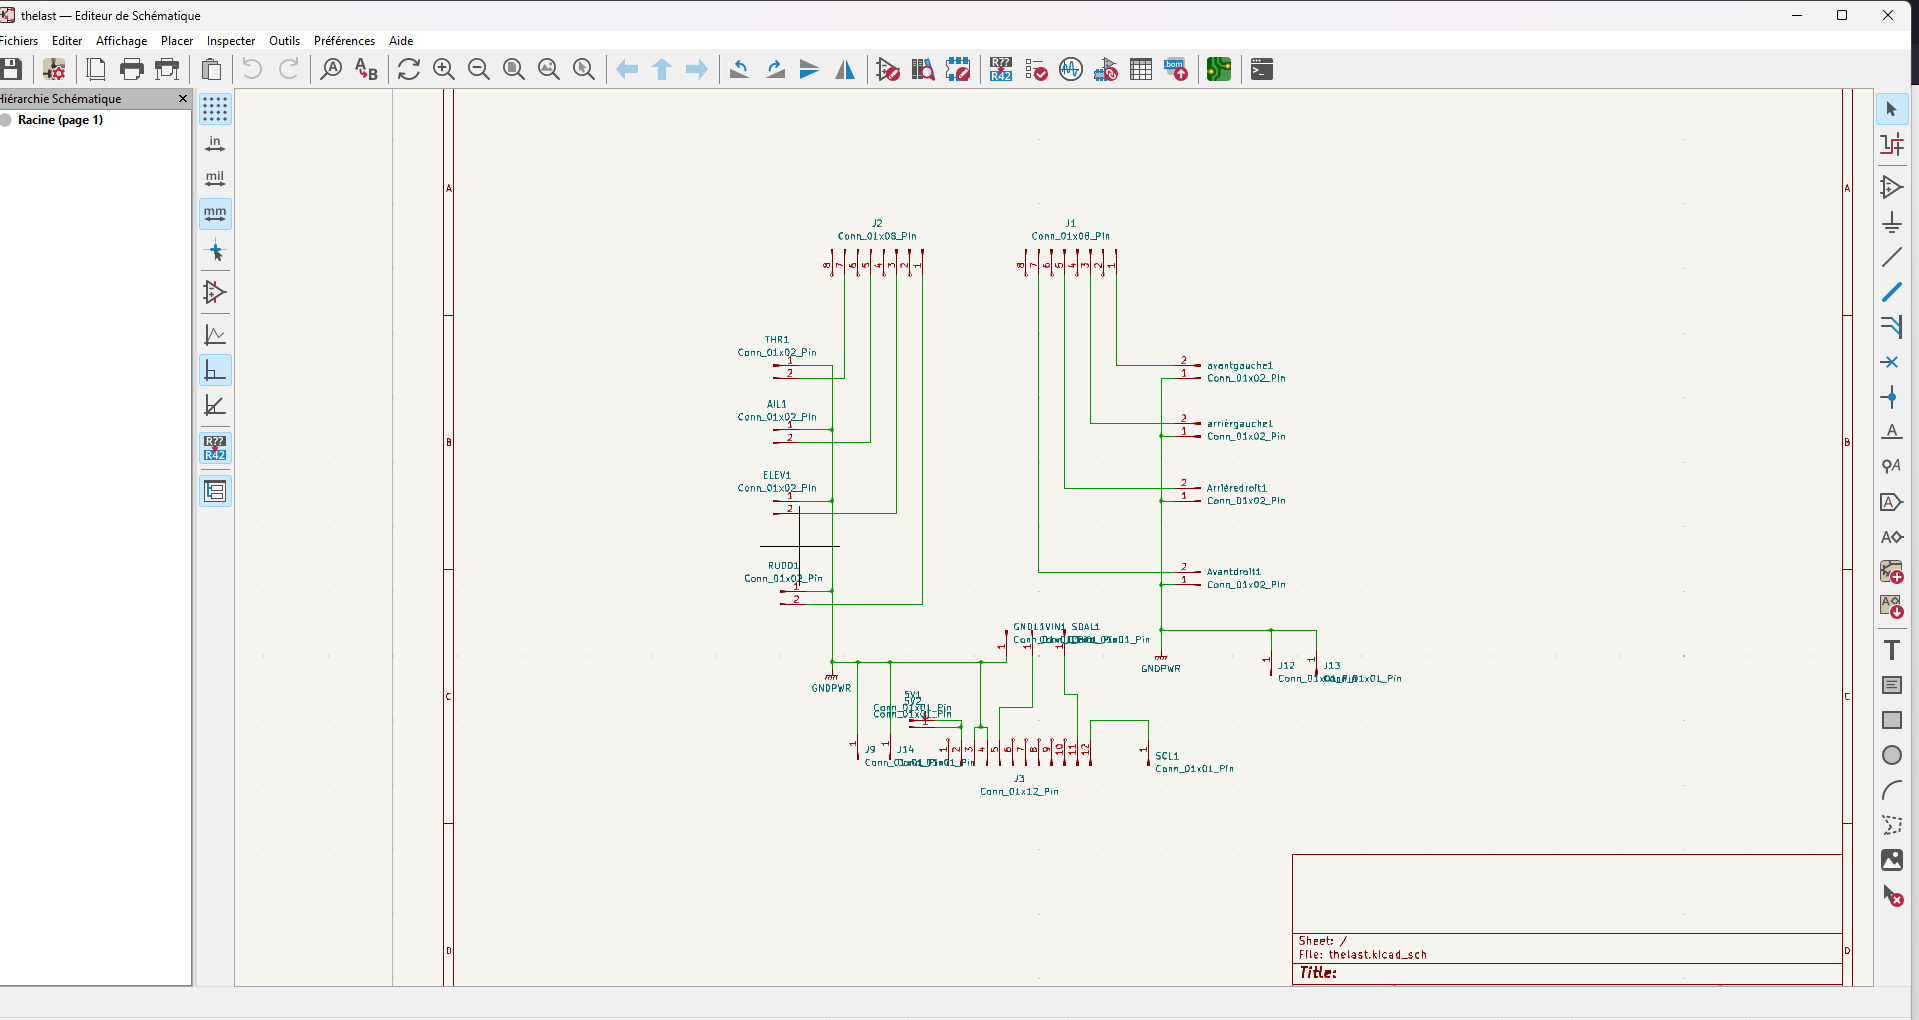Open the Préférences menu
The height and width of the screenshot is (1020, 1919).
click(344, 41)
